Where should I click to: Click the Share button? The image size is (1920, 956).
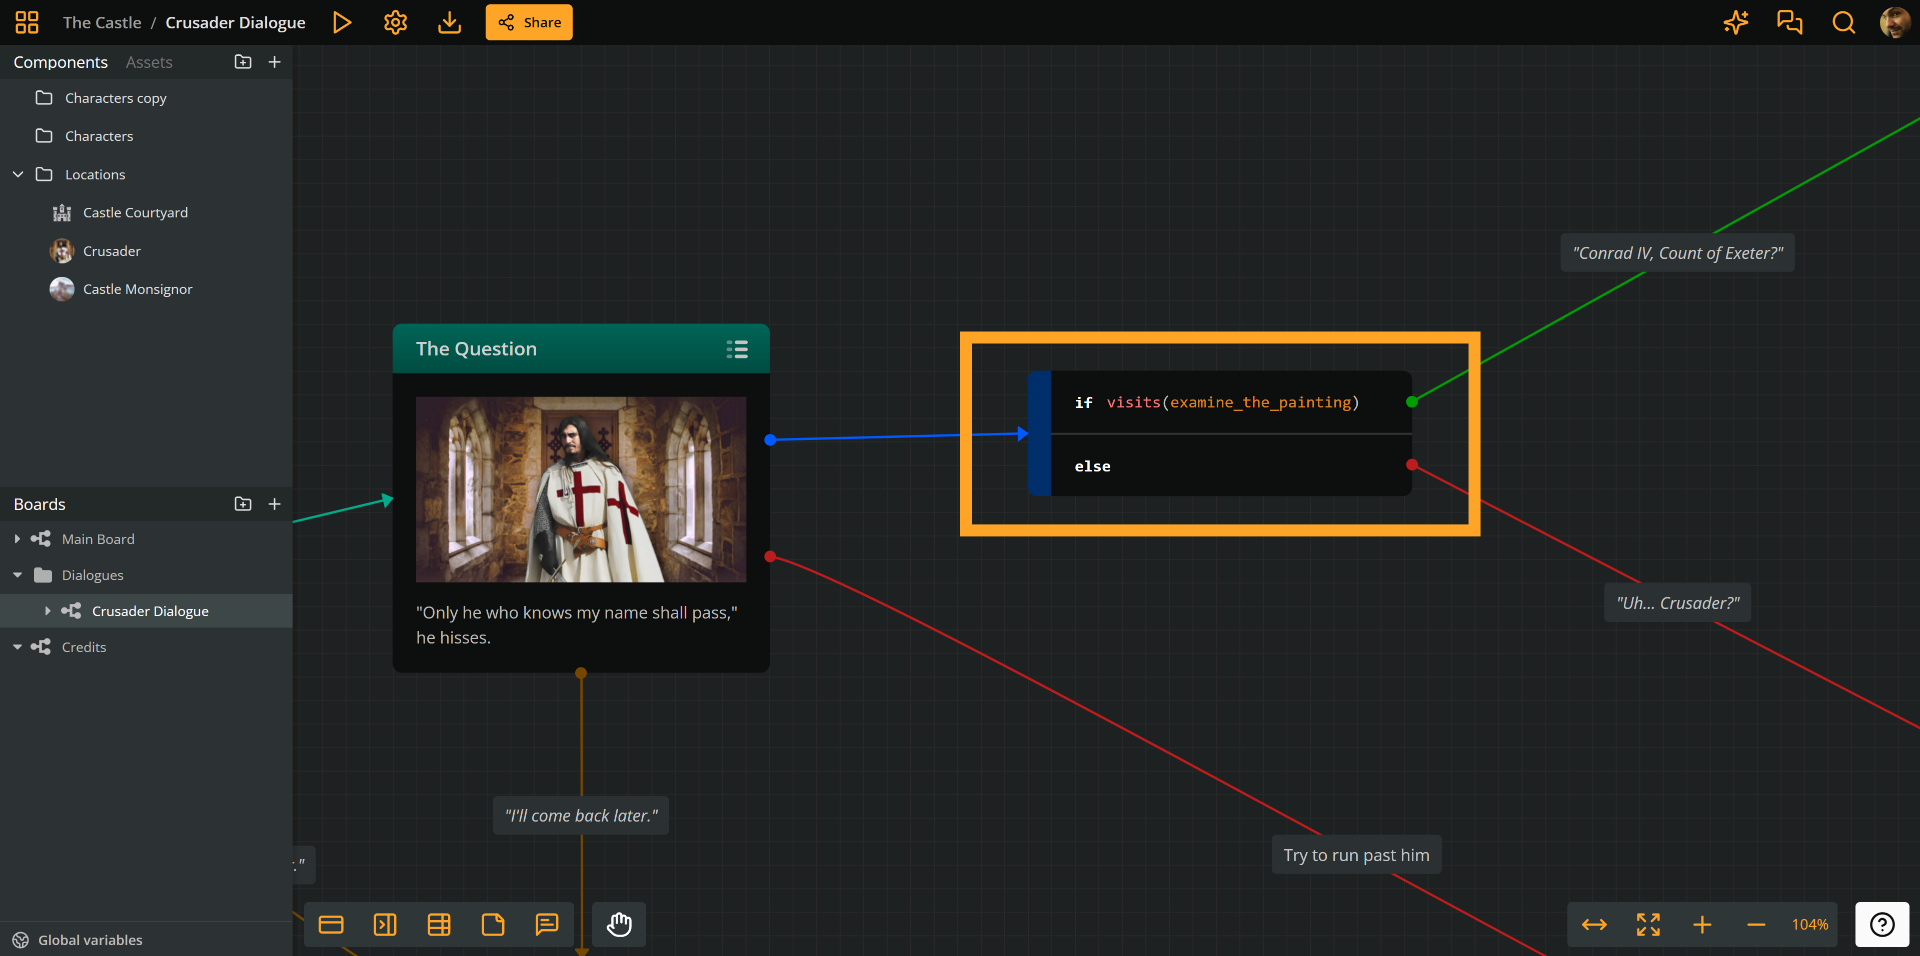529,22
